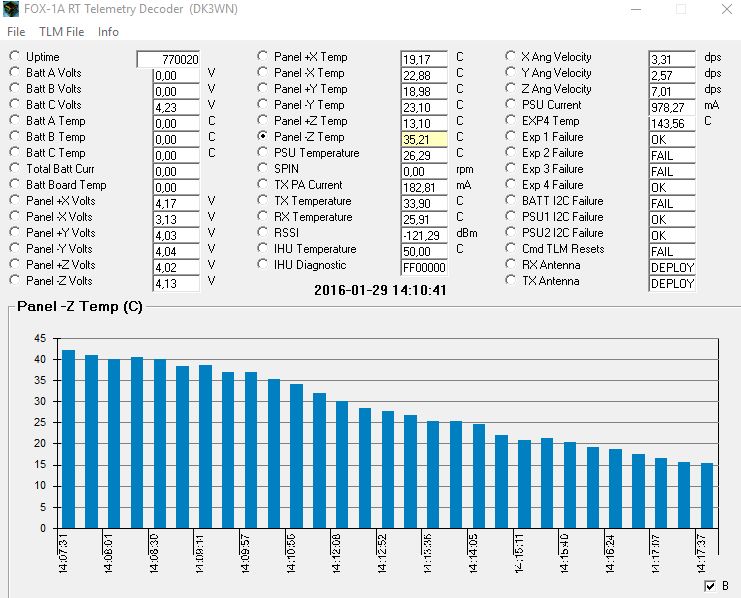Open the Info menu
This screenshot has width=741, height=598.
[x=108, y=32]
